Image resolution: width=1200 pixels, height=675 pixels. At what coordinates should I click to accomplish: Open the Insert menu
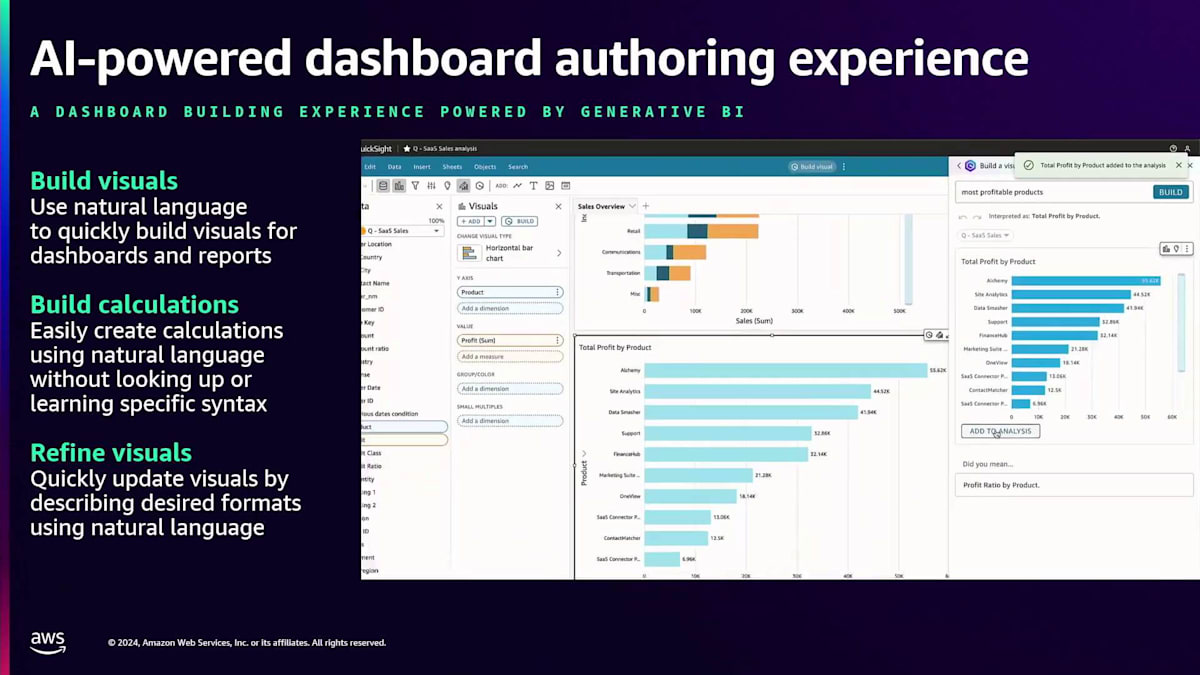tap(422, 167)
